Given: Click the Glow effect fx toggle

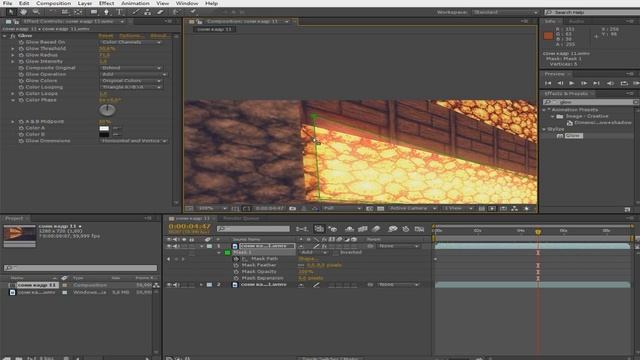Looking at the screenshot, I should coord(13,36).
